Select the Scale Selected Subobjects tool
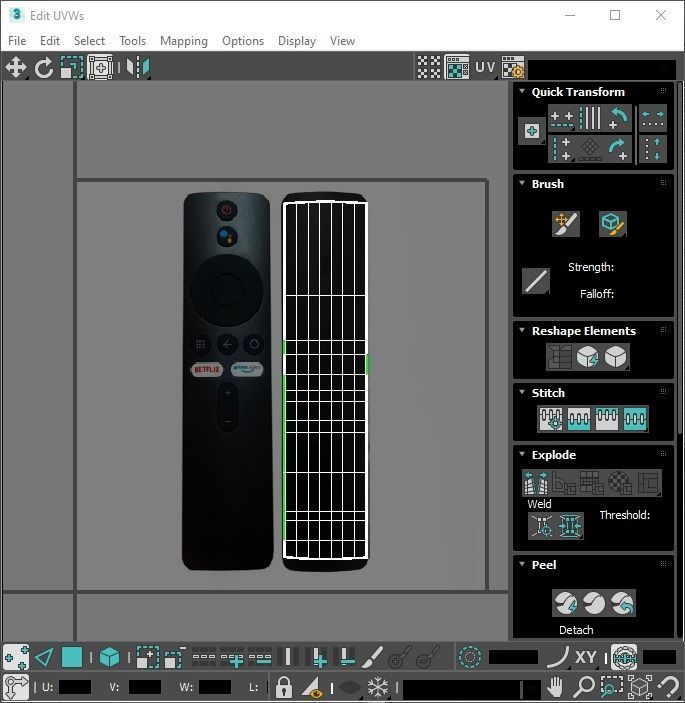 [x=72, y=68]
